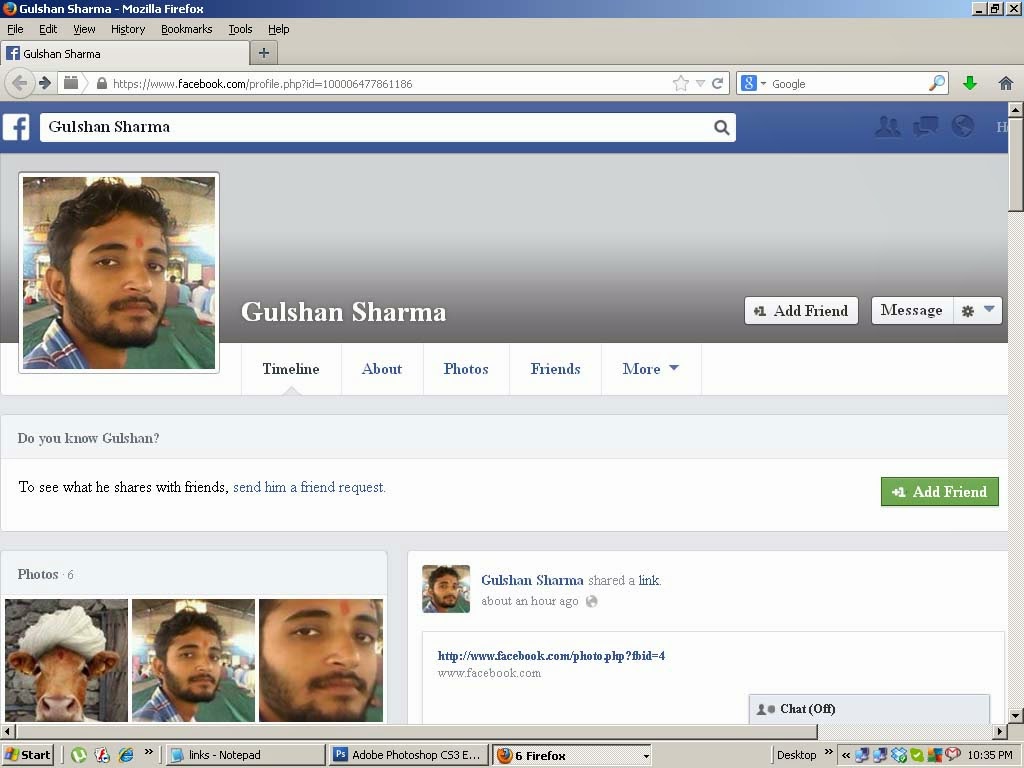Open the search engine selector dropdown
The image size is (1024, 768).
(x=763, y=84)
